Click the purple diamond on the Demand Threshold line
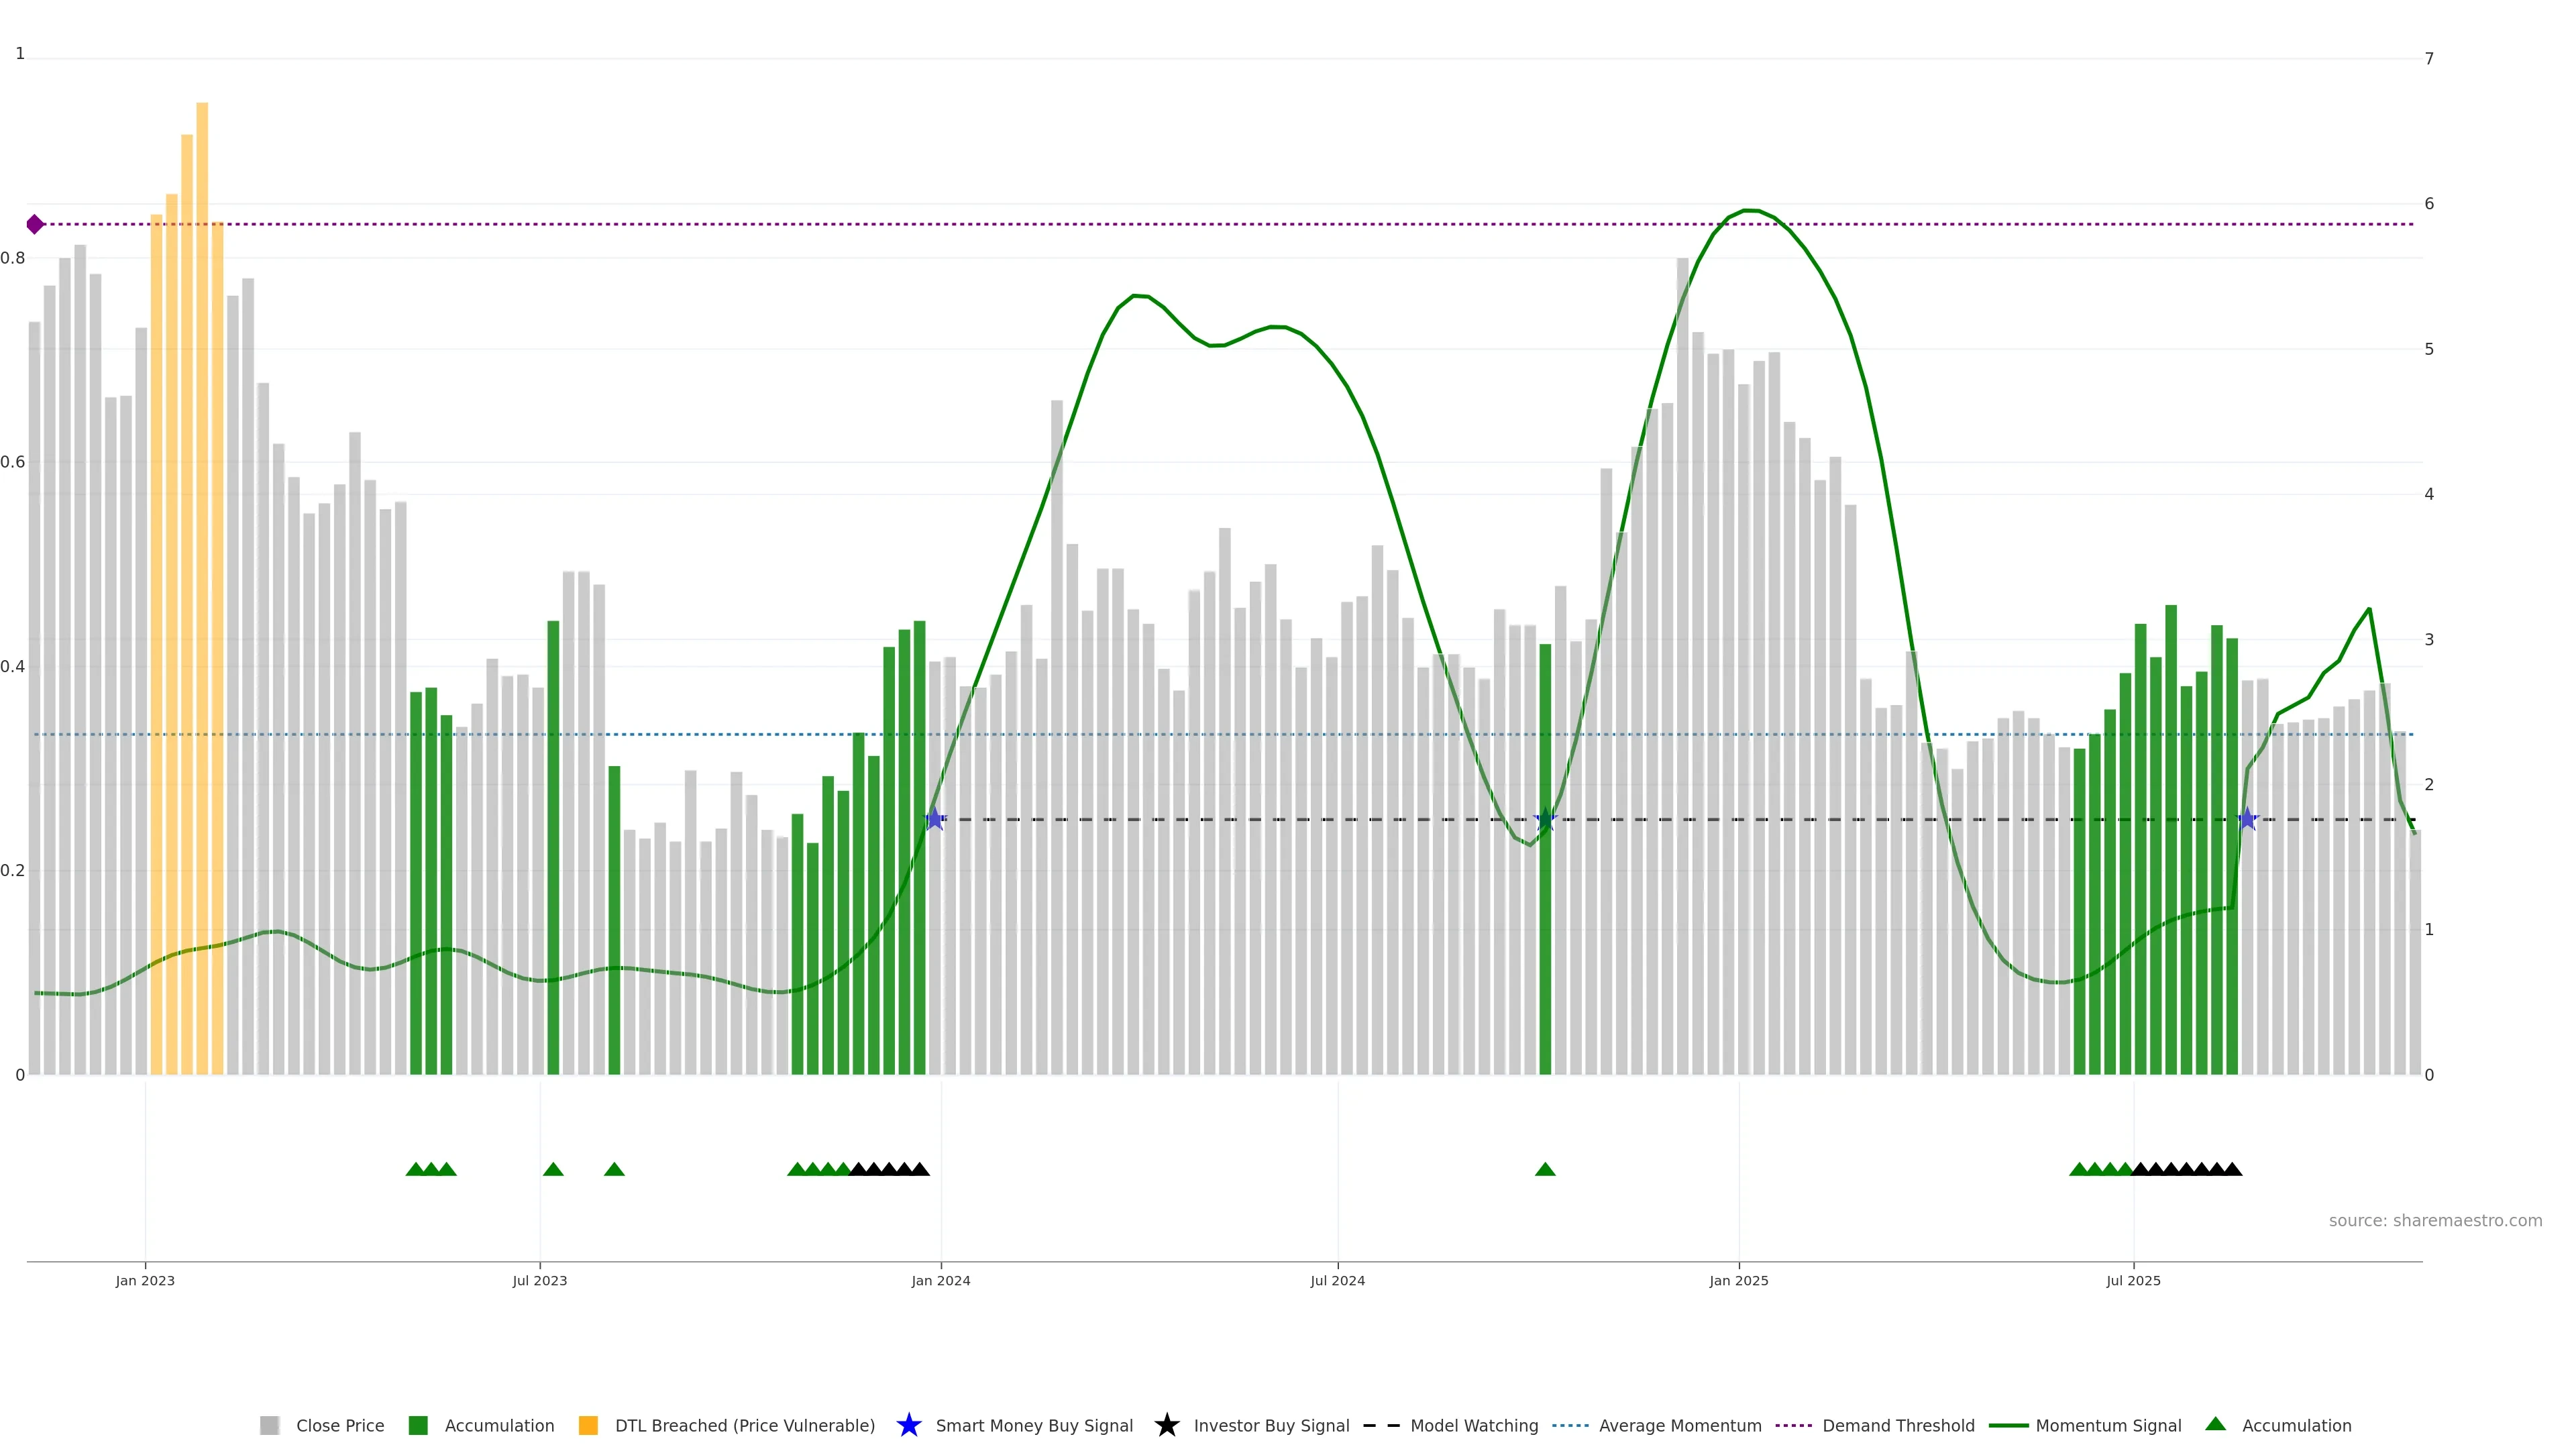Screen dimensions: 2576x1449 tap(35, 224)
